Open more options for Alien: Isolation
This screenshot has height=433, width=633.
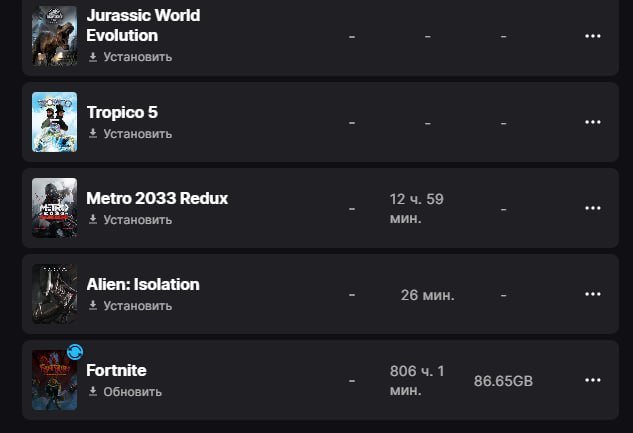click(x=592, y=294)
